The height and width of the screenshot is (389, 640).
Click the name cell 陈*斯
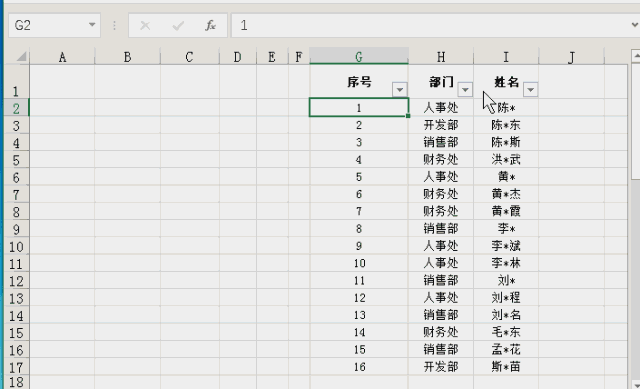point(506,142)
